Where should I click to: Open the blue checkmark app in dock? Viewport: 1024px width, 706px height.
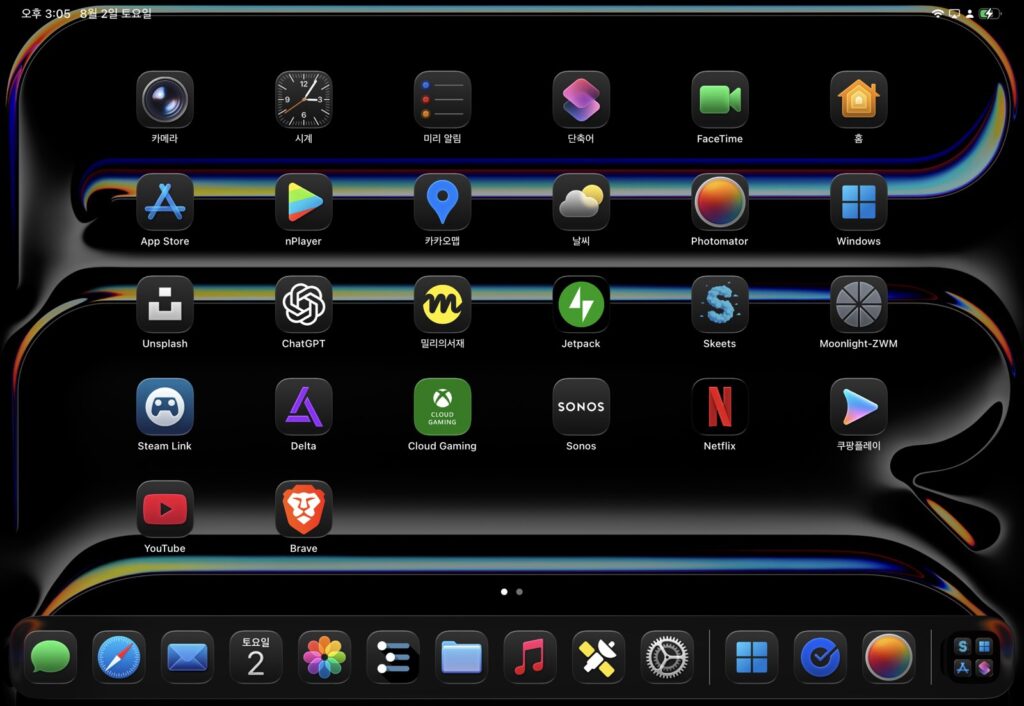(x=820, y=657)
